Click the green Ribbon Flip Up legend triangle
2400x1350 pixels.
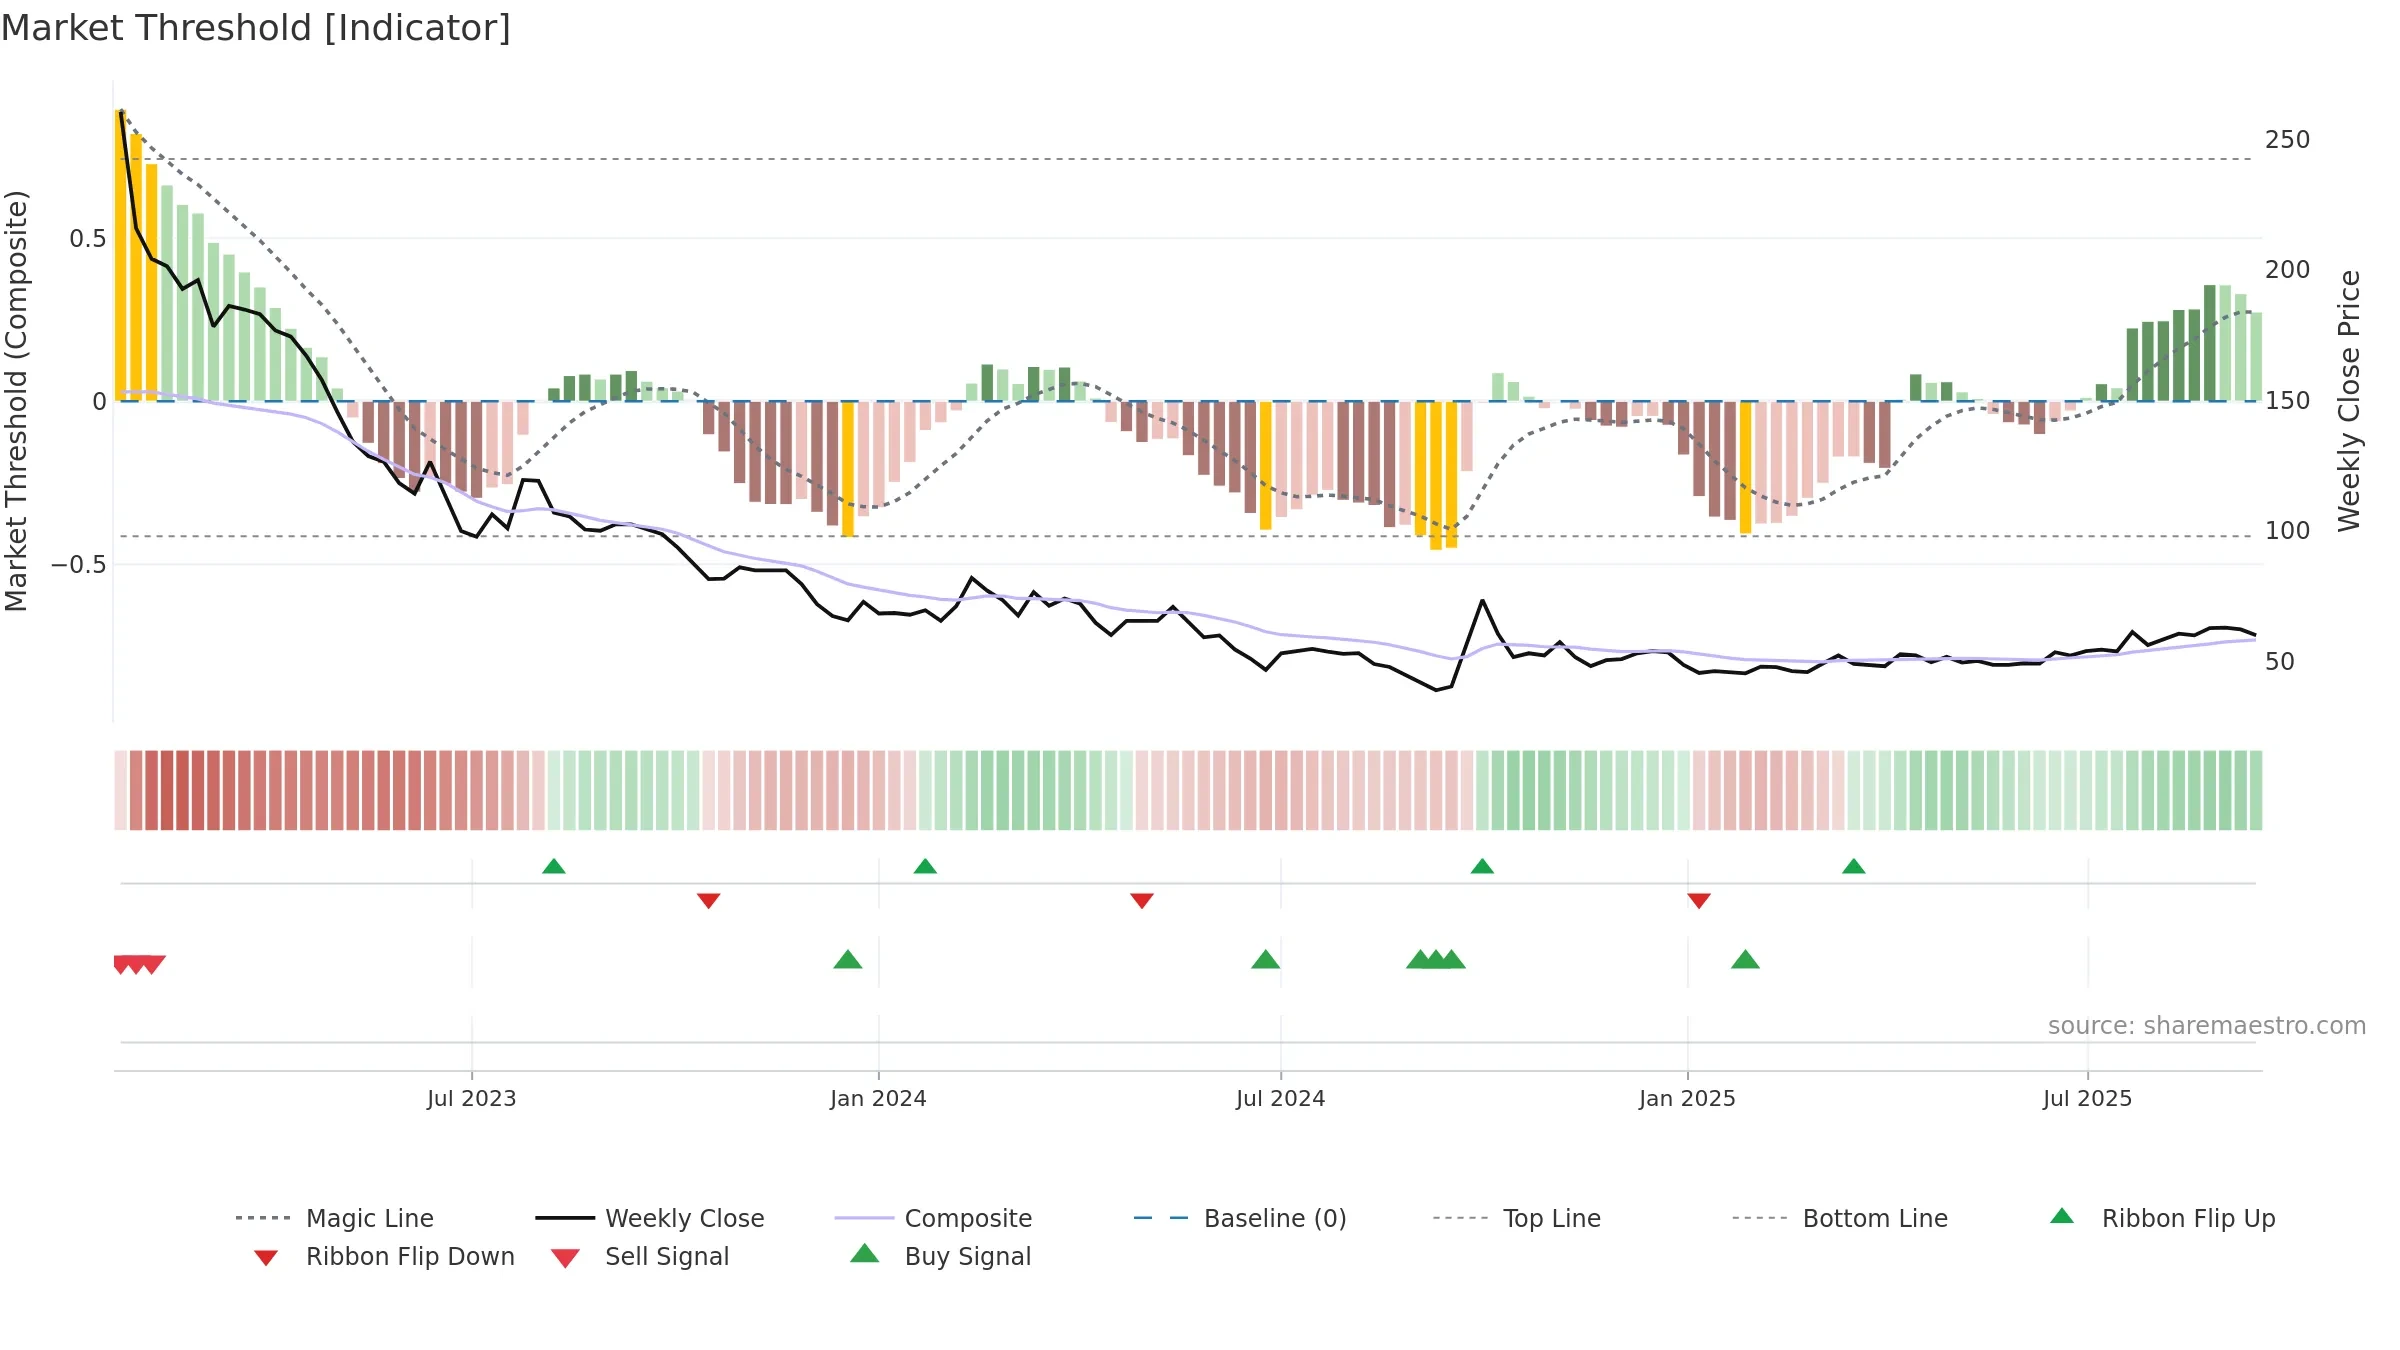click(x=2062, y=1216)
